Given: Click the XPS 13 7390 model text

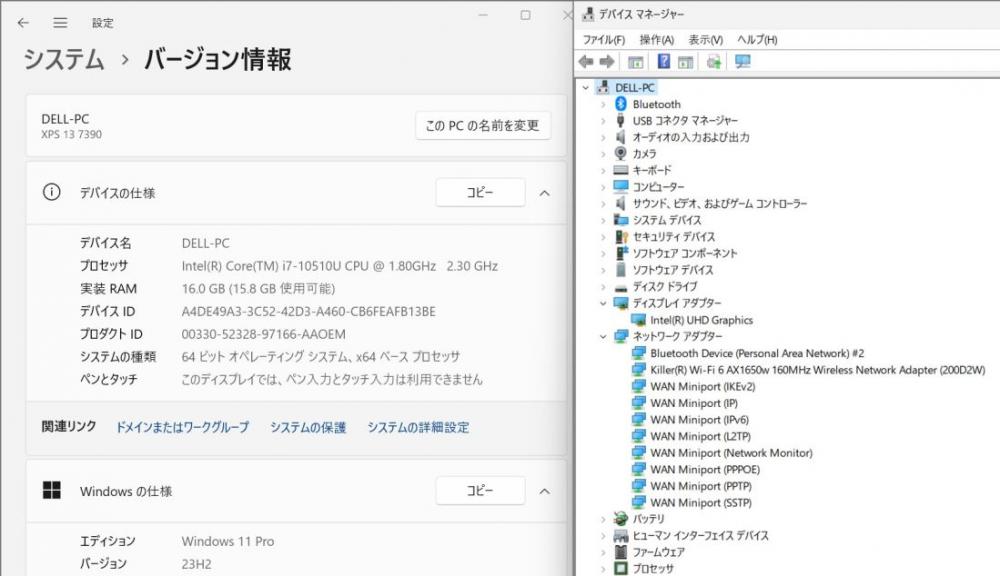Looking at the screenshot, I should click(71, 135).
